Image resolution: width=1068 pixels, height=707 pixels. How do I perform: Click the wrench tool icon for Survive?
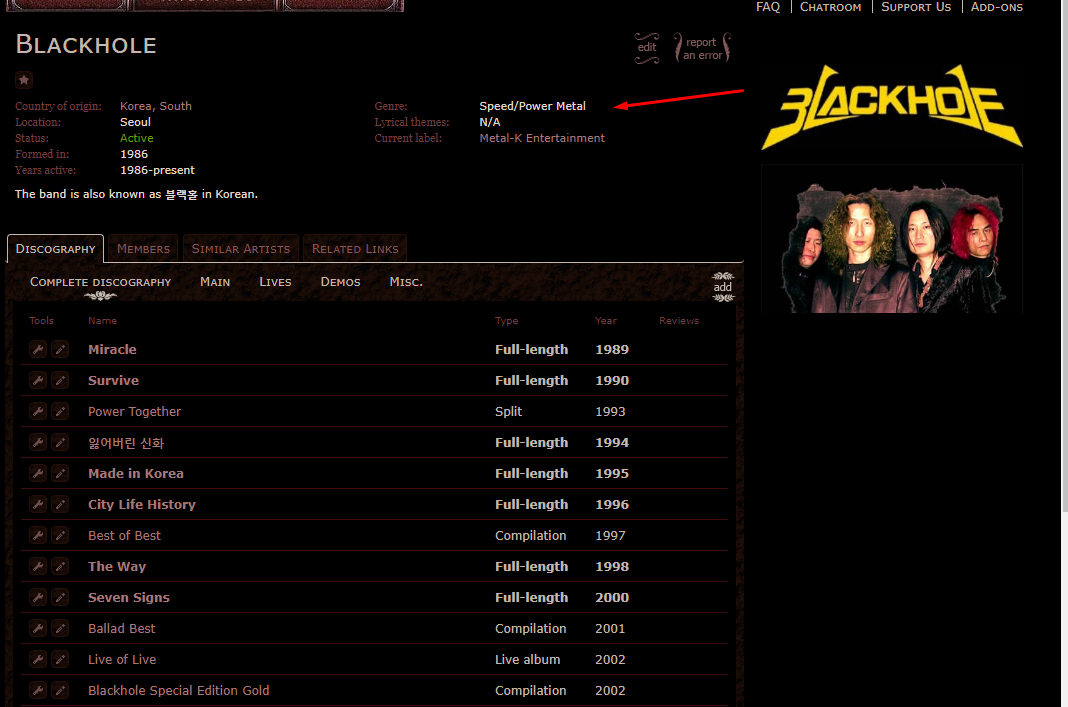coord(38,380)
